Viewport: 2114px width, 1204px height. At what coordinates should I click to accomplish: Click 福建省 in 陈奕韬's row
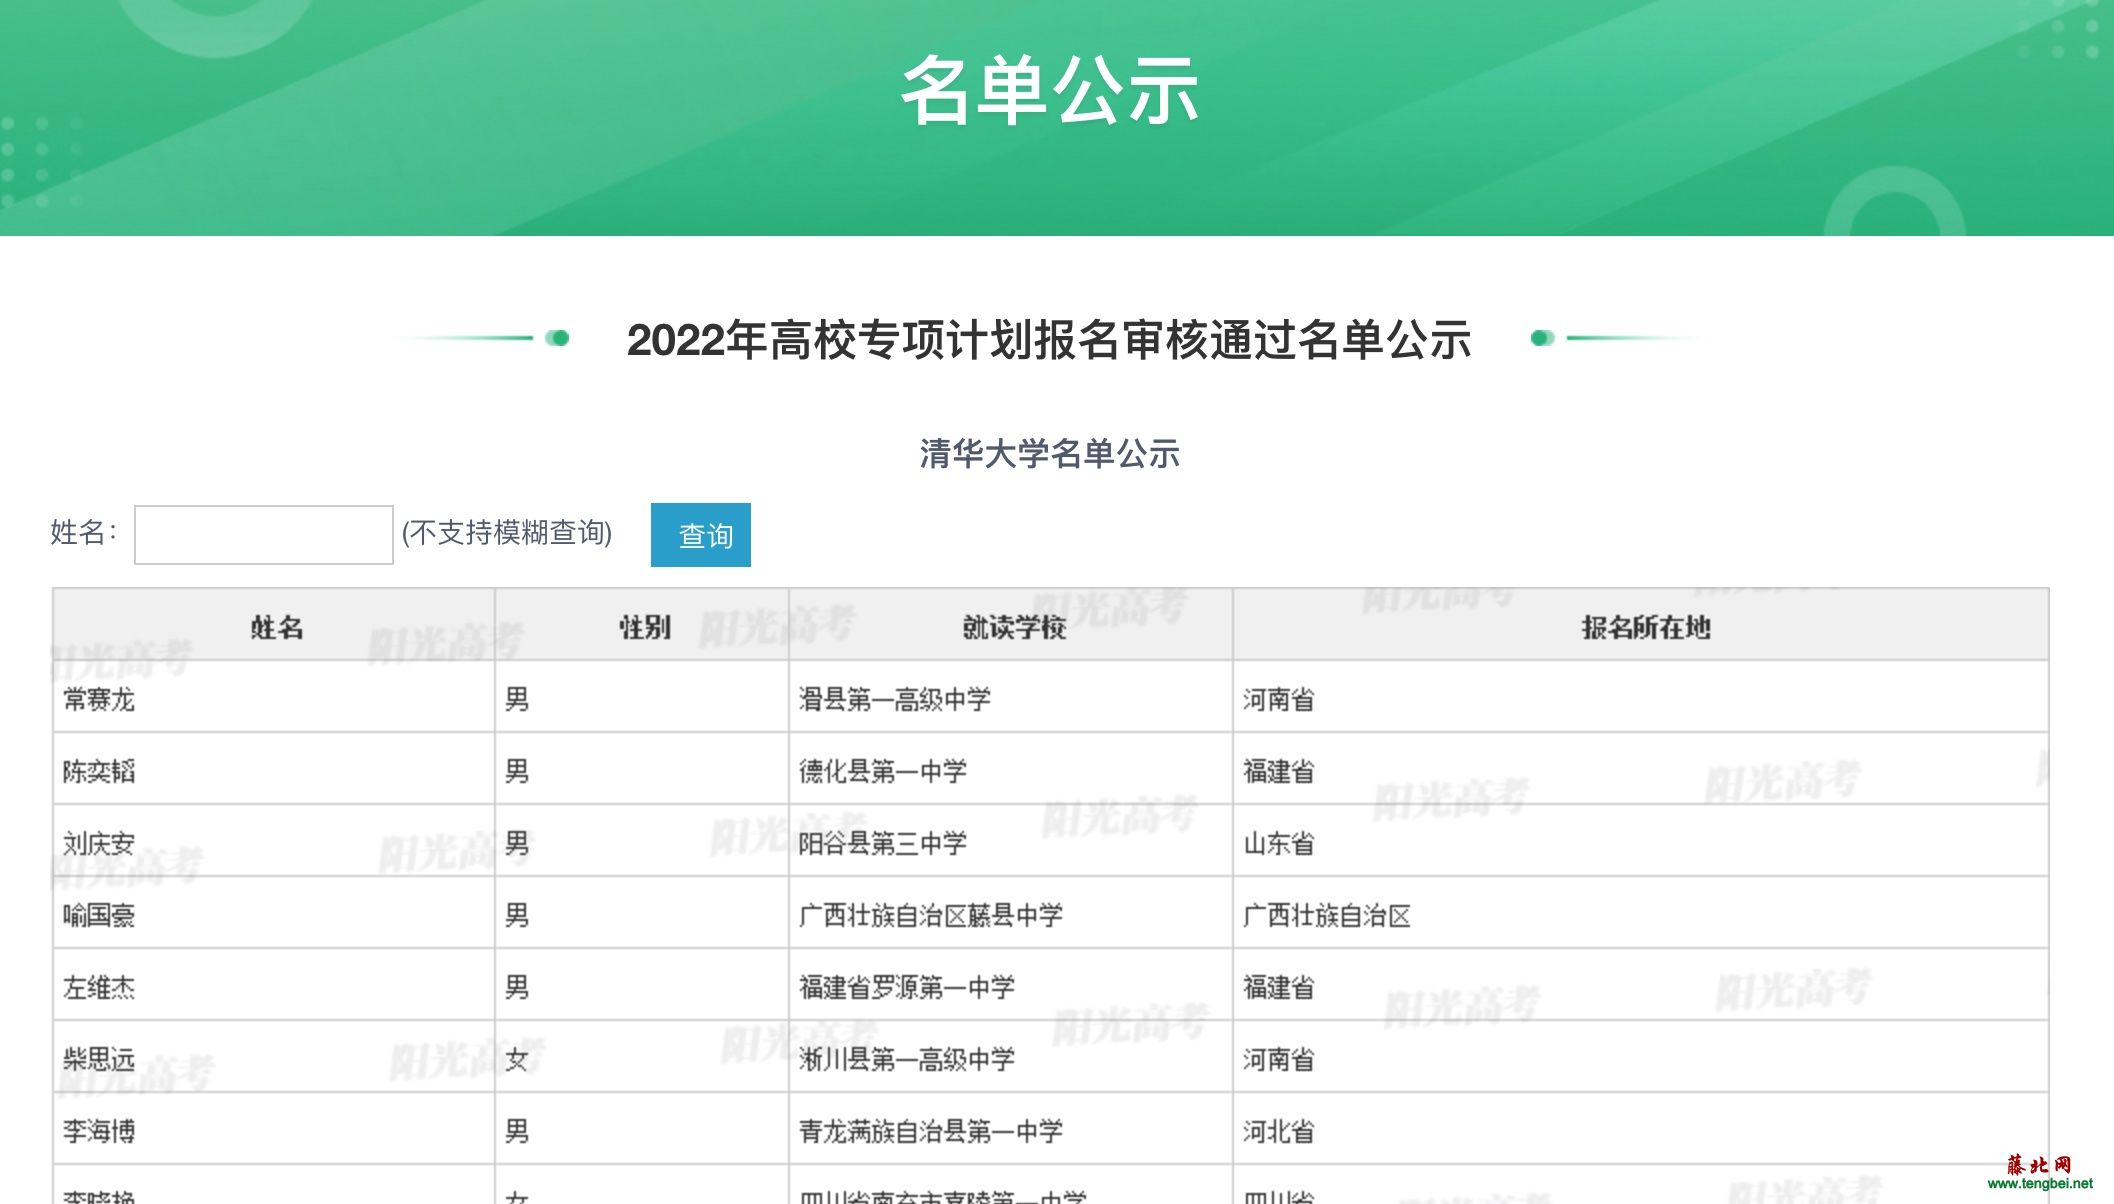(x=1279, y=771)
